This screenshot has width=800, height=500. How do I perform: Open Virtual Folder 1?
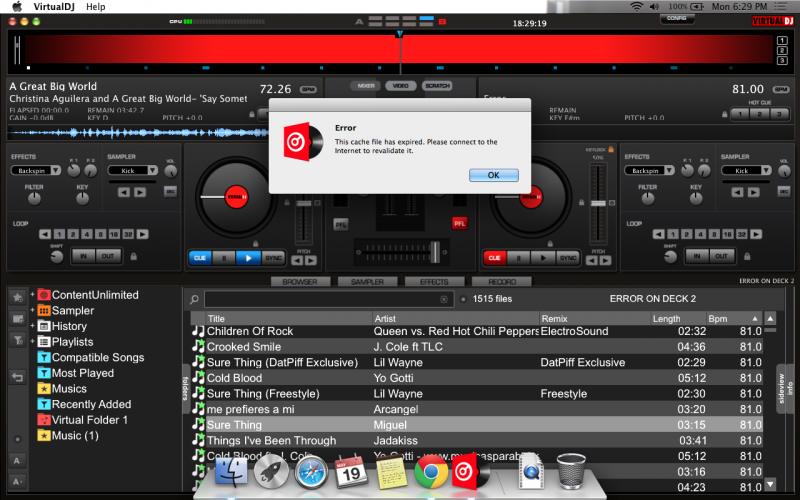pyautogui.click(x=83, y=420)
